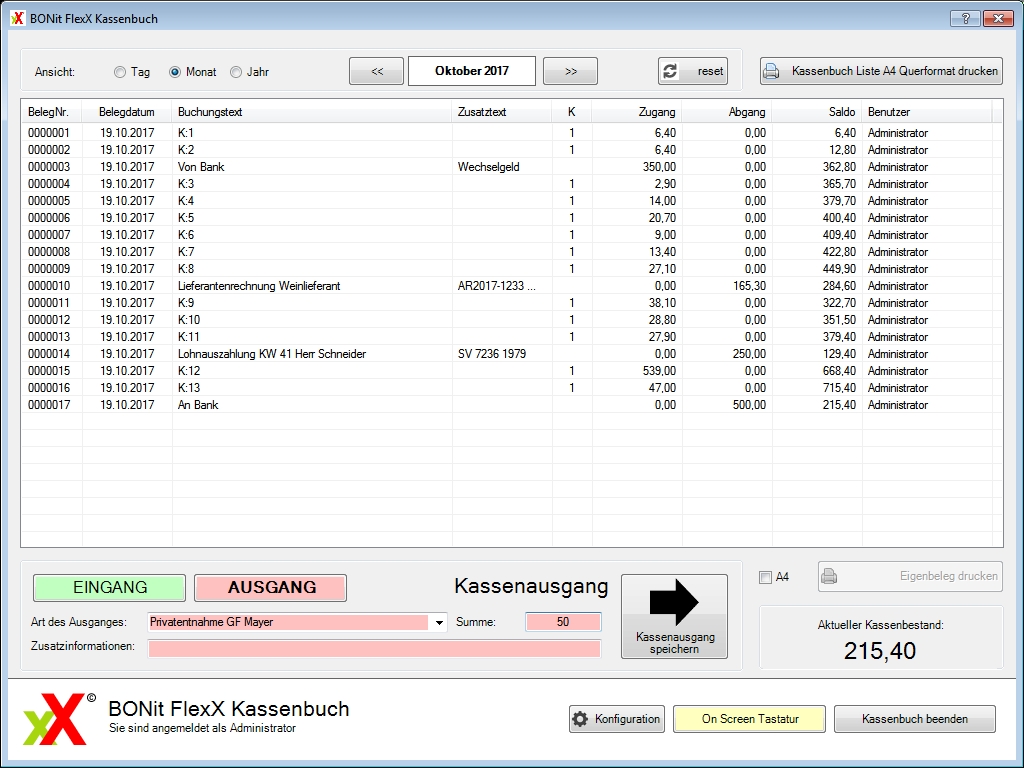Click the Eigenbeleg drucken button

click(910, 577)
